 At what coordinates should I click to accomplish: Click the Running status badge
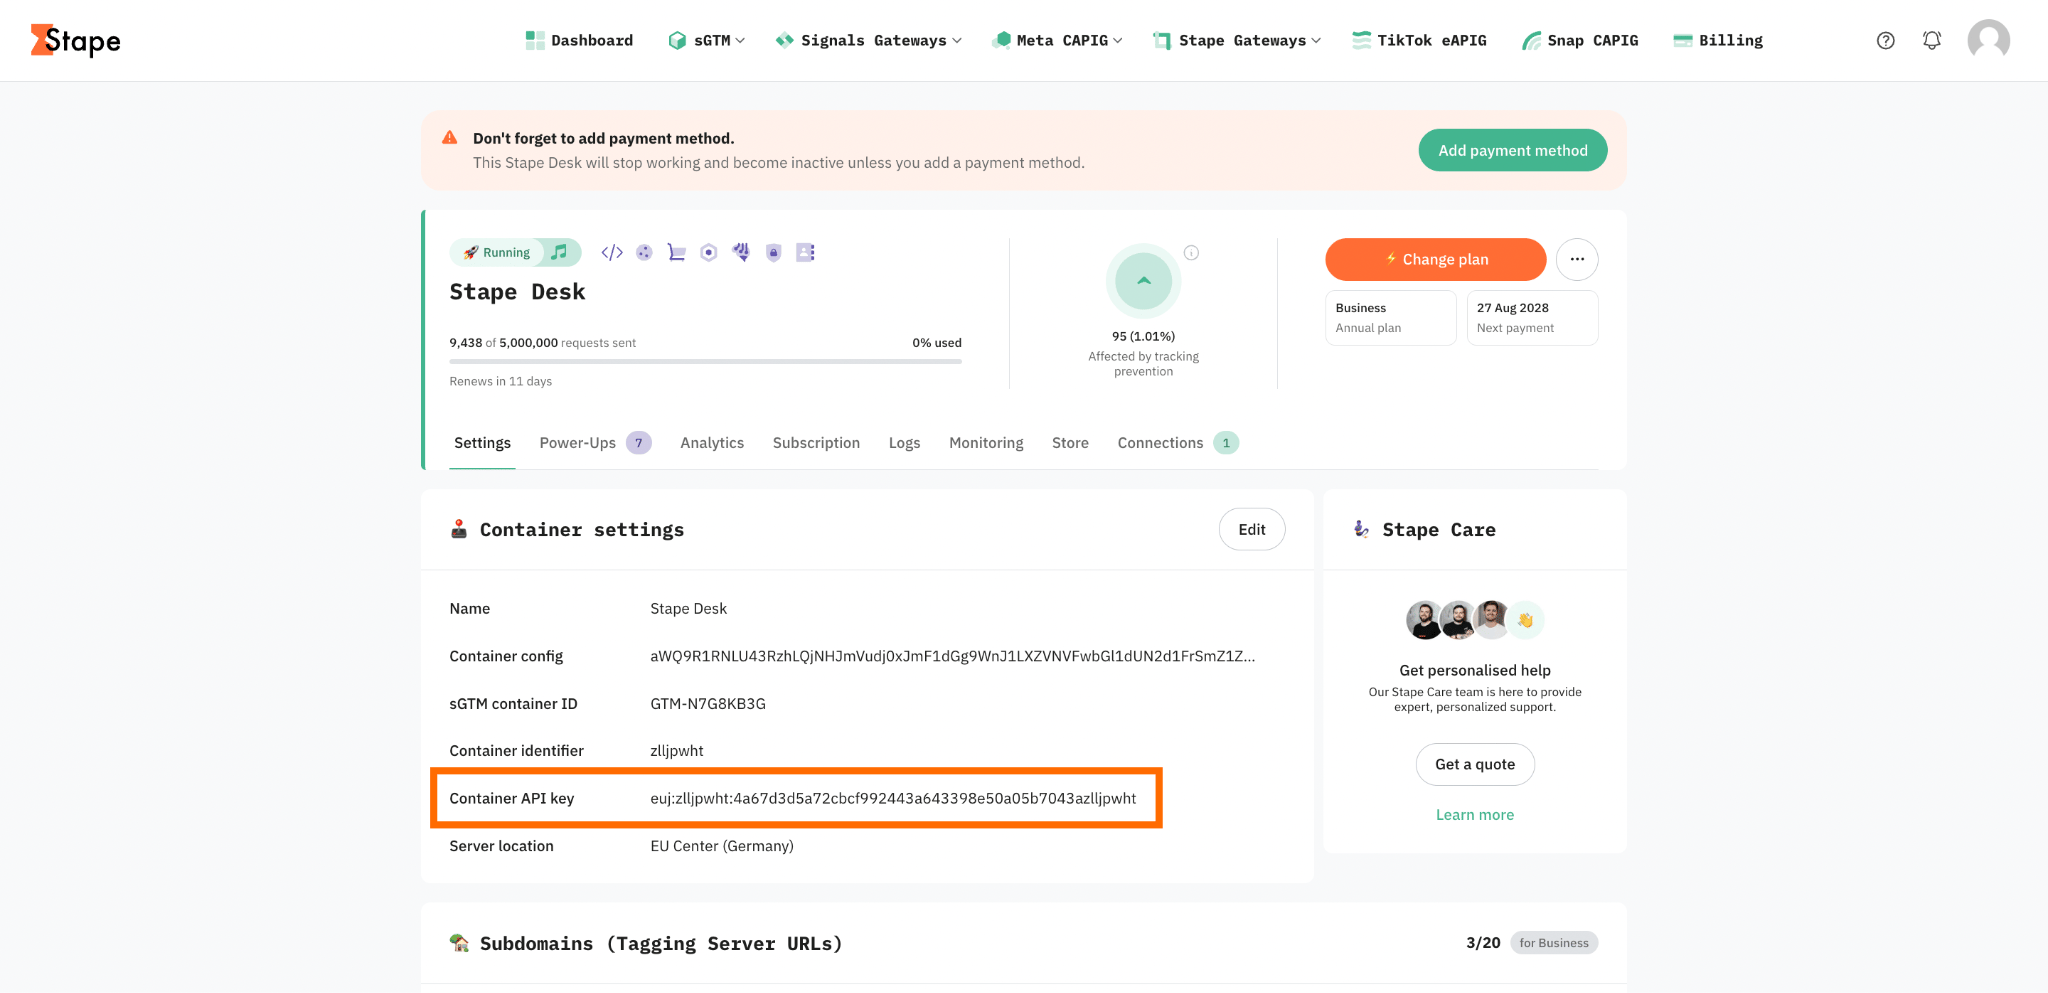point(497,252)
